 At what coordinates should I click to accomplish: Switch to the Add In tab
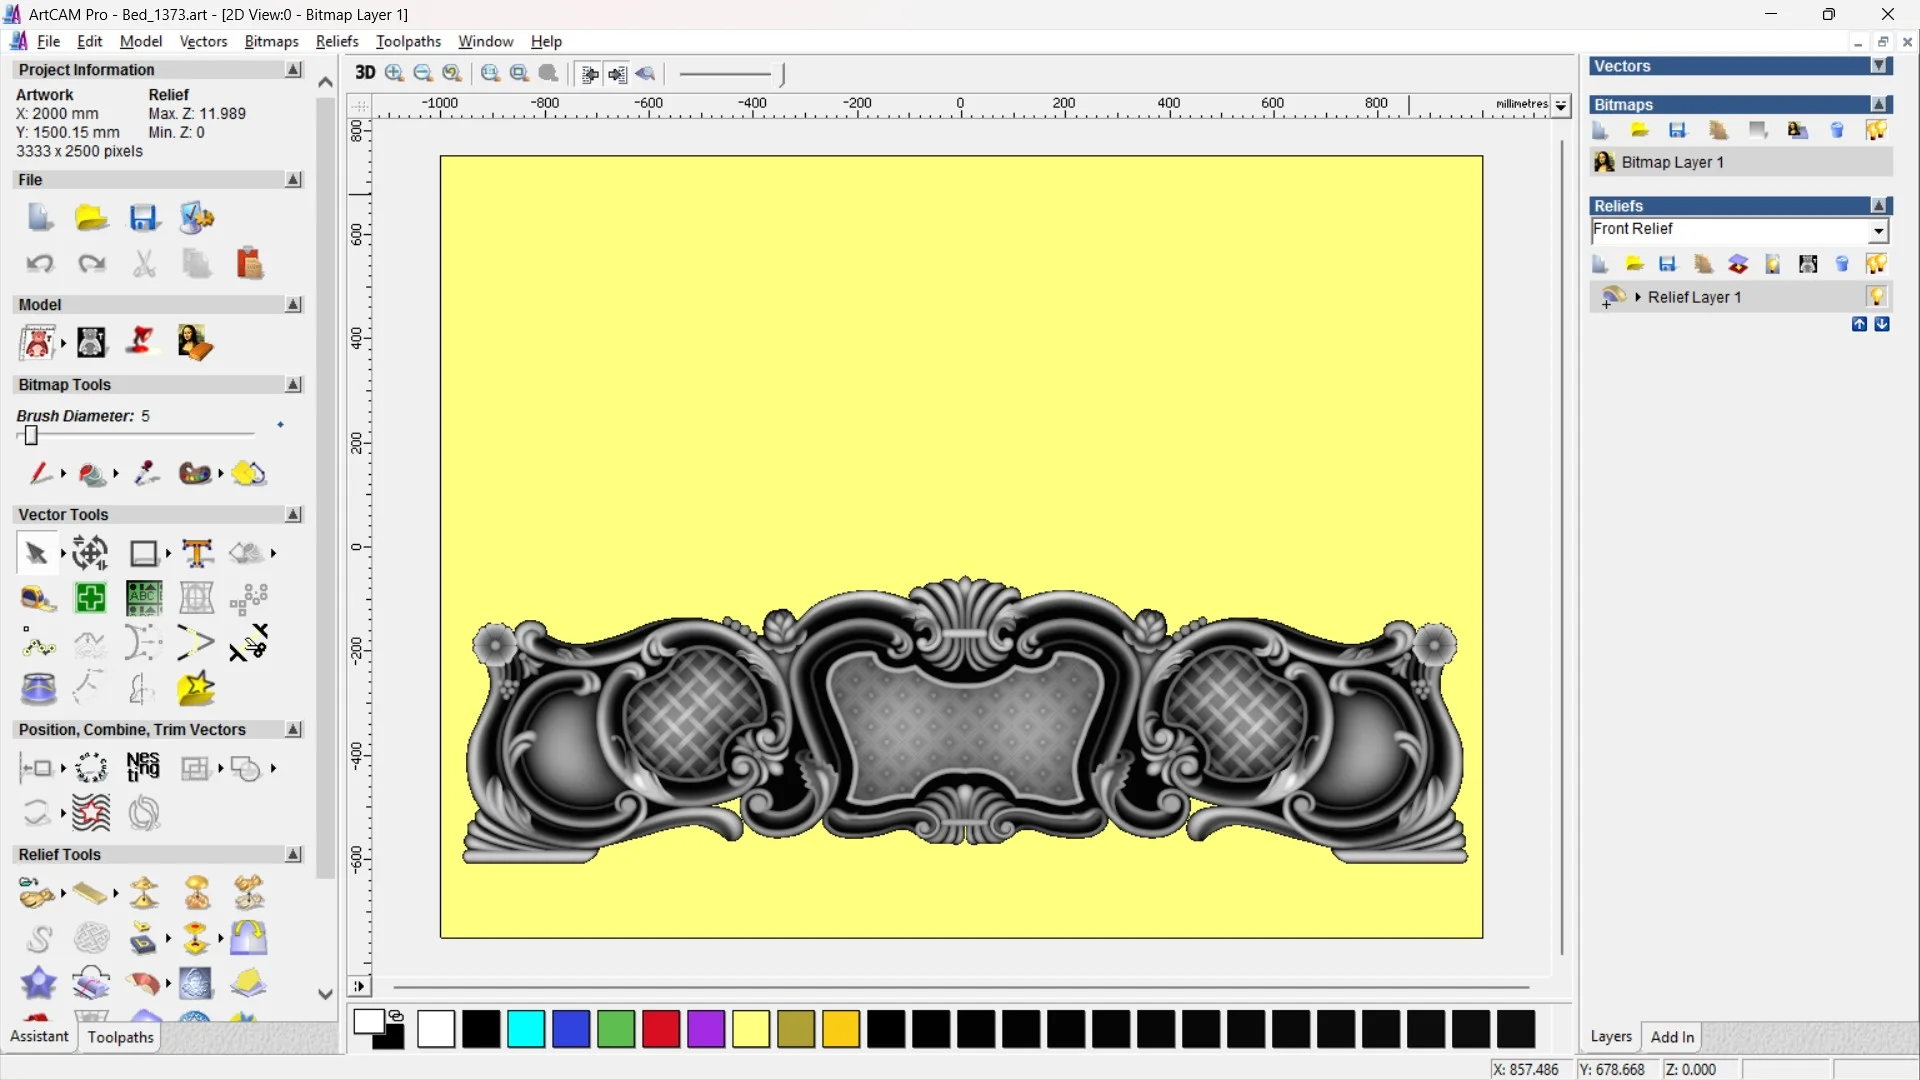coord(1672,1037)
